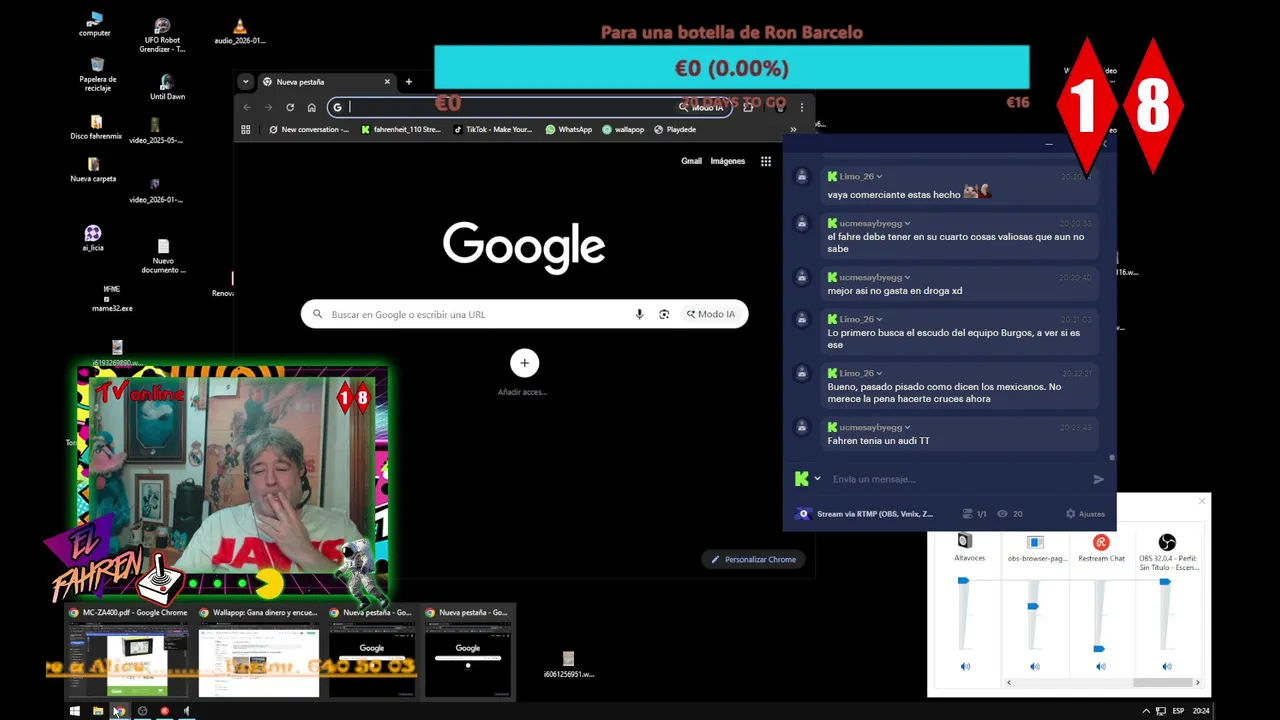Viewport: 1280px width, 720px height.
Task: Switch to the Nueva pestaña browser tab
Action: point(325,82)
